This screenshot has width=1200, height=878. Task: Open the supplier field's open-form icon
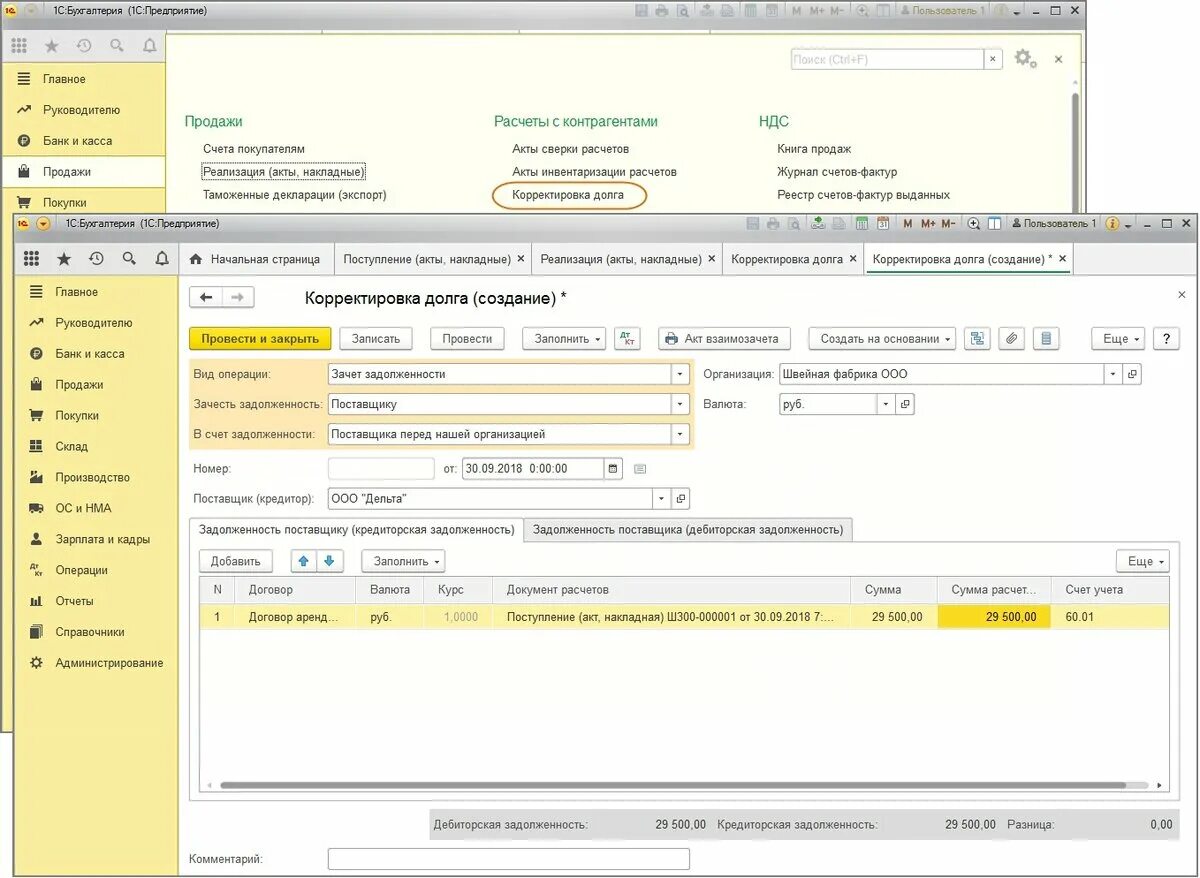point(681,498)
